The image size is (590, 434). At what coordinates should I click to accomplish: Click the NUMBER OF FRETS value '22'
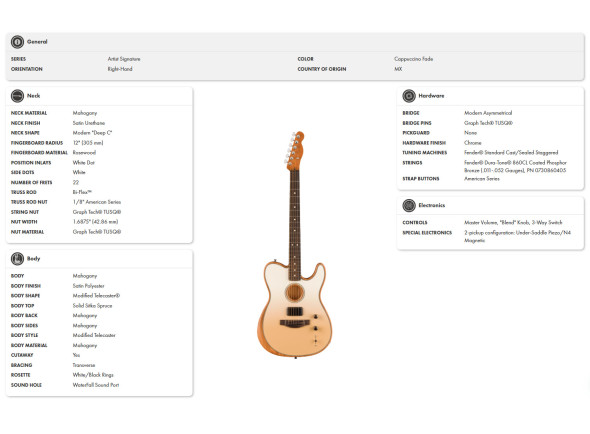tap(76, 183)
